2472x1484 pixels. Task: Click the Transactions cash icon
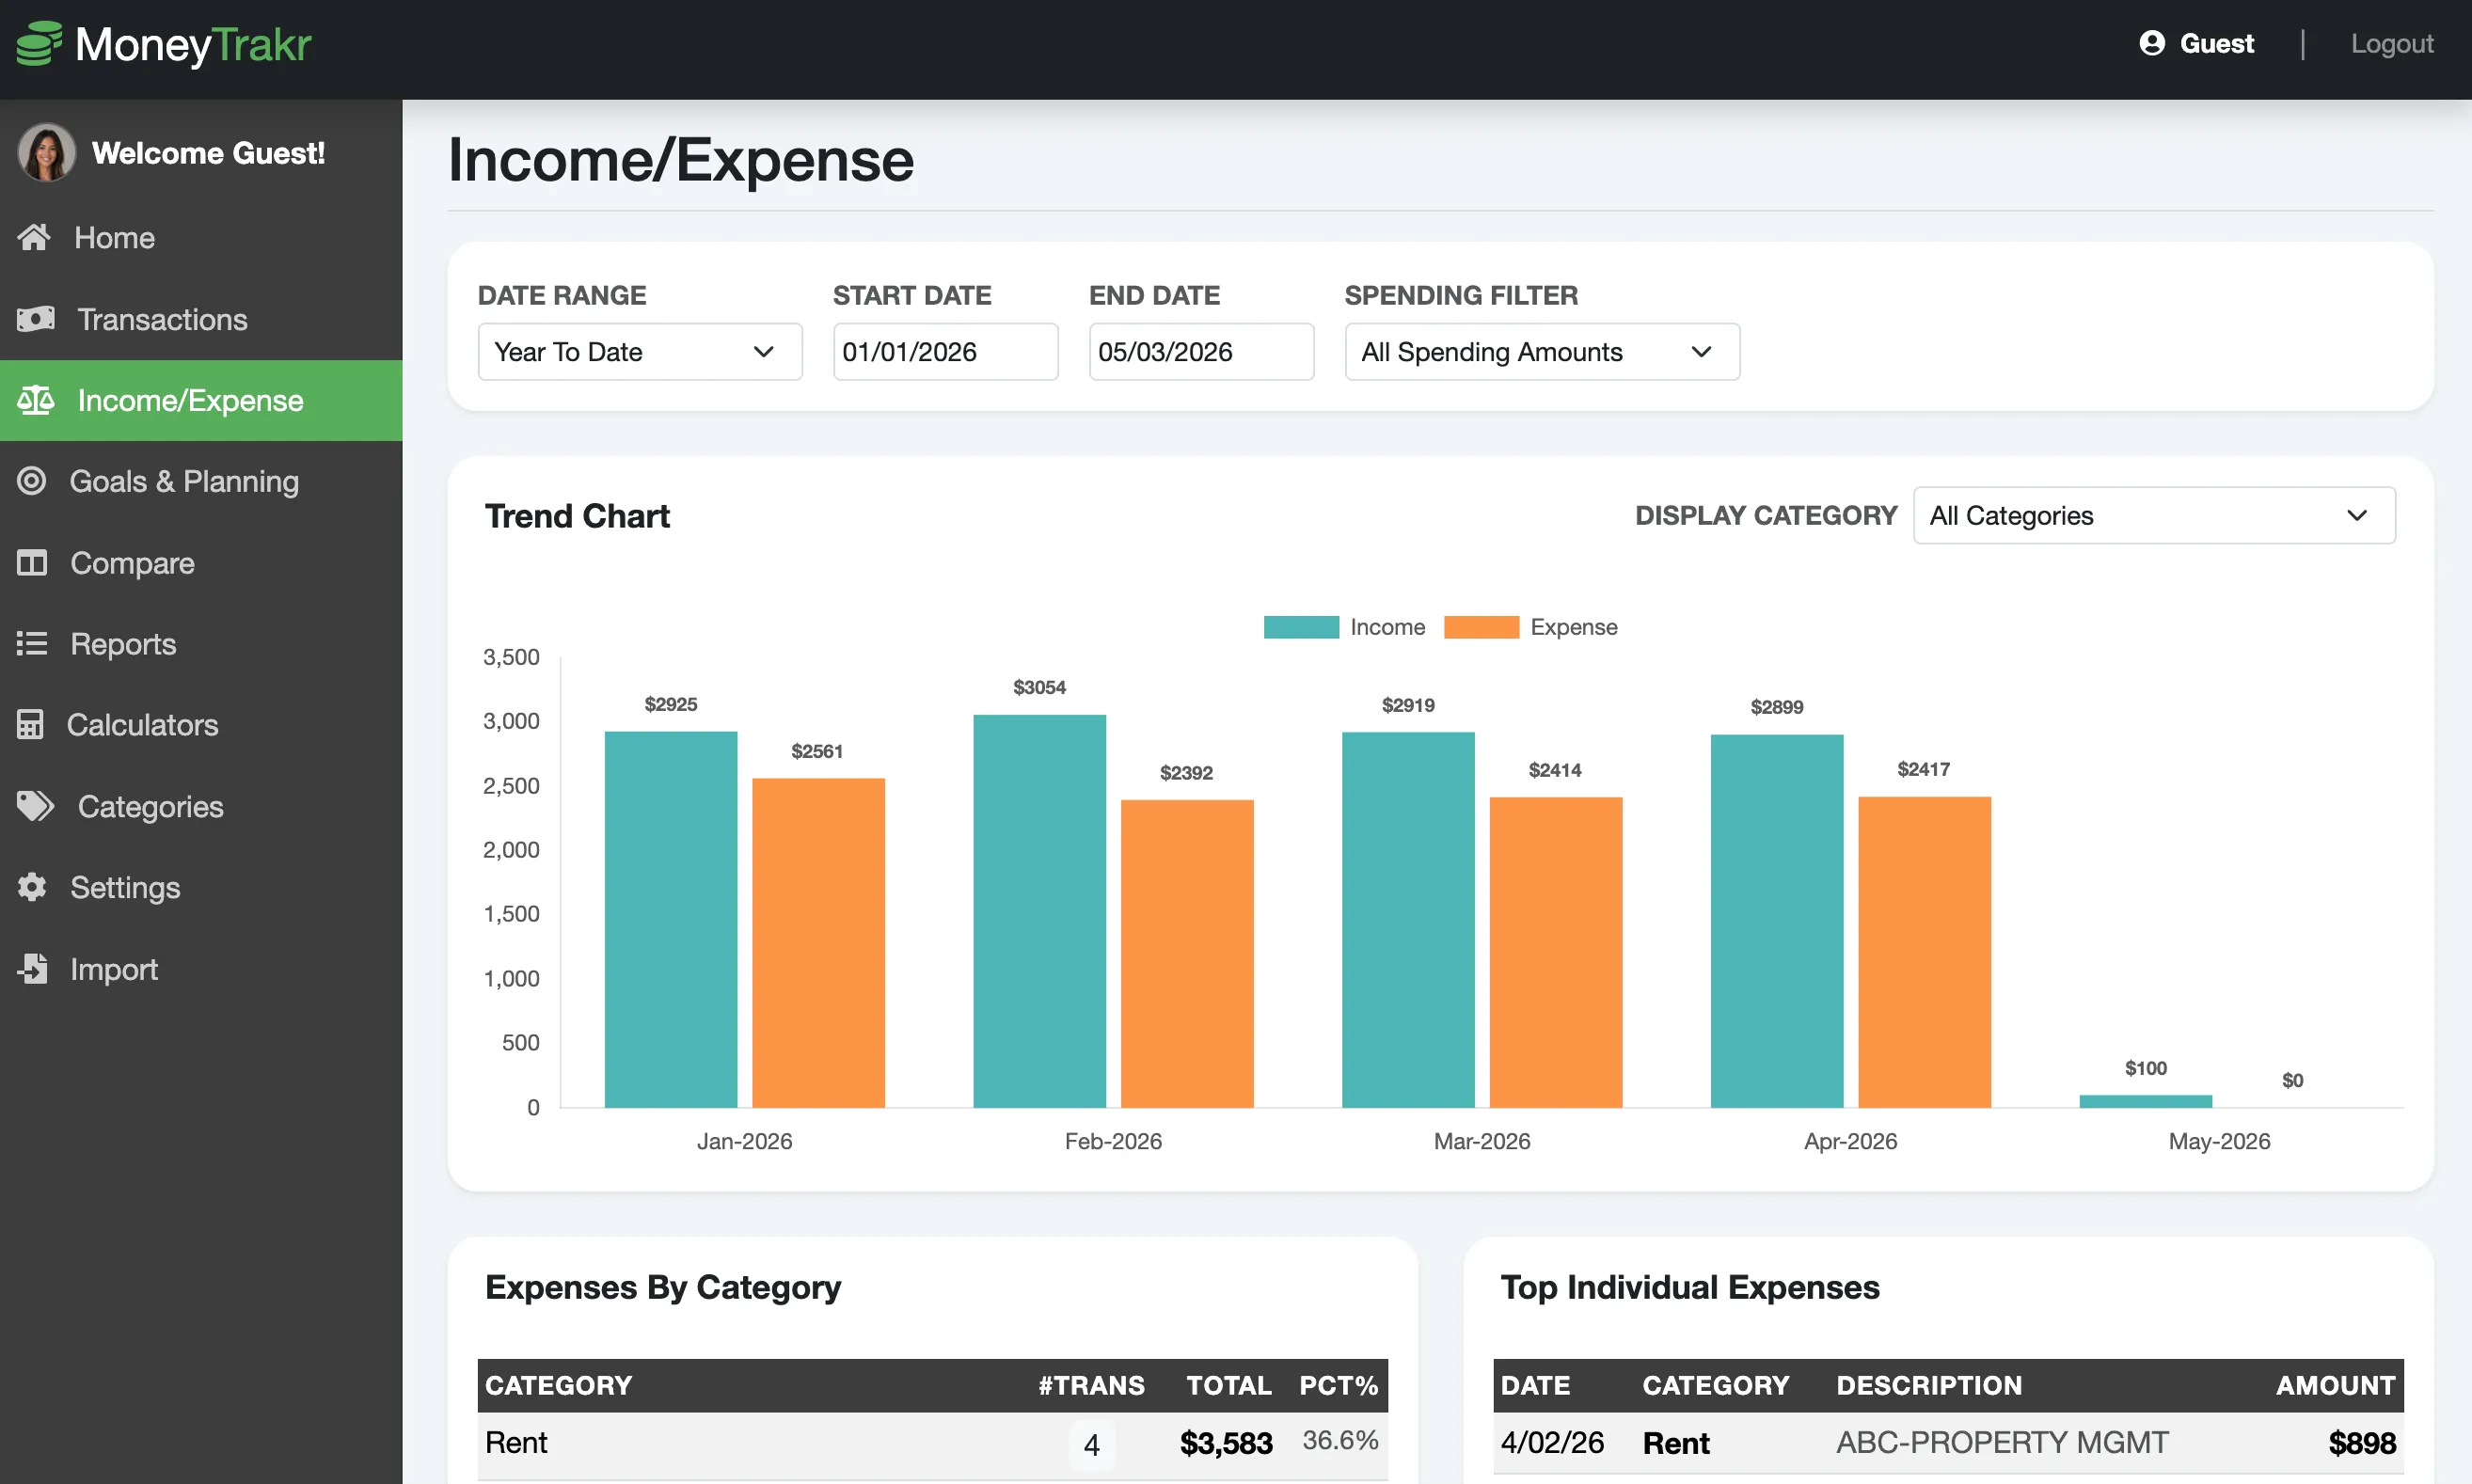click(x=36, y=319)
